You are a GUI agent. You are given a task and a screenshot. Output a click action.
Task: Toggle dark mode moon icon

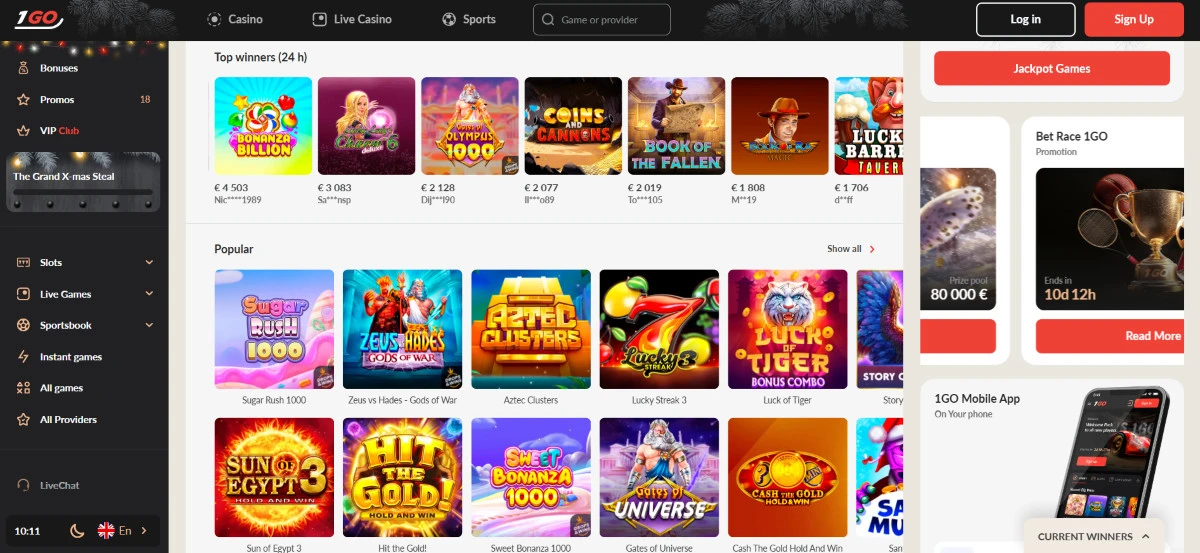pos(76,531)
